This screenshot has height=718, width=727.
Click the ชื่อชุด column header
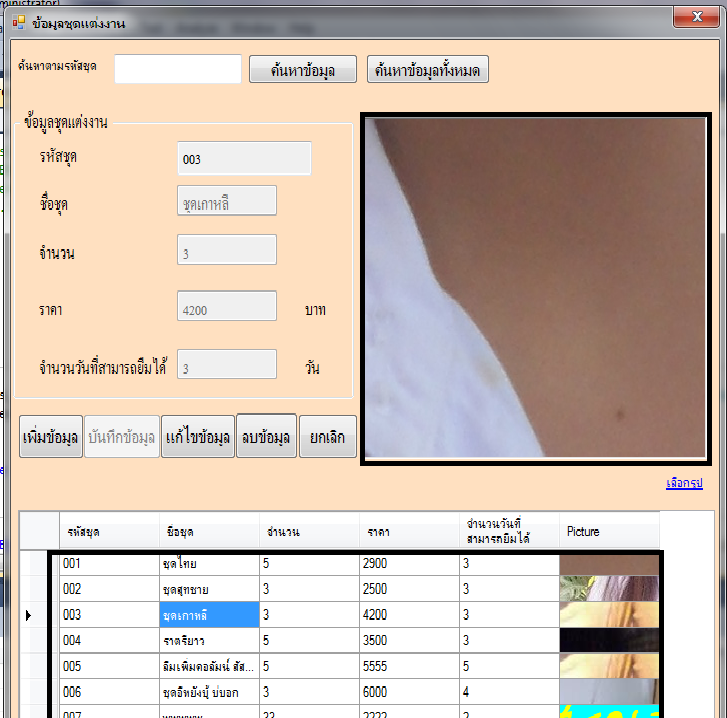(209, 531)
